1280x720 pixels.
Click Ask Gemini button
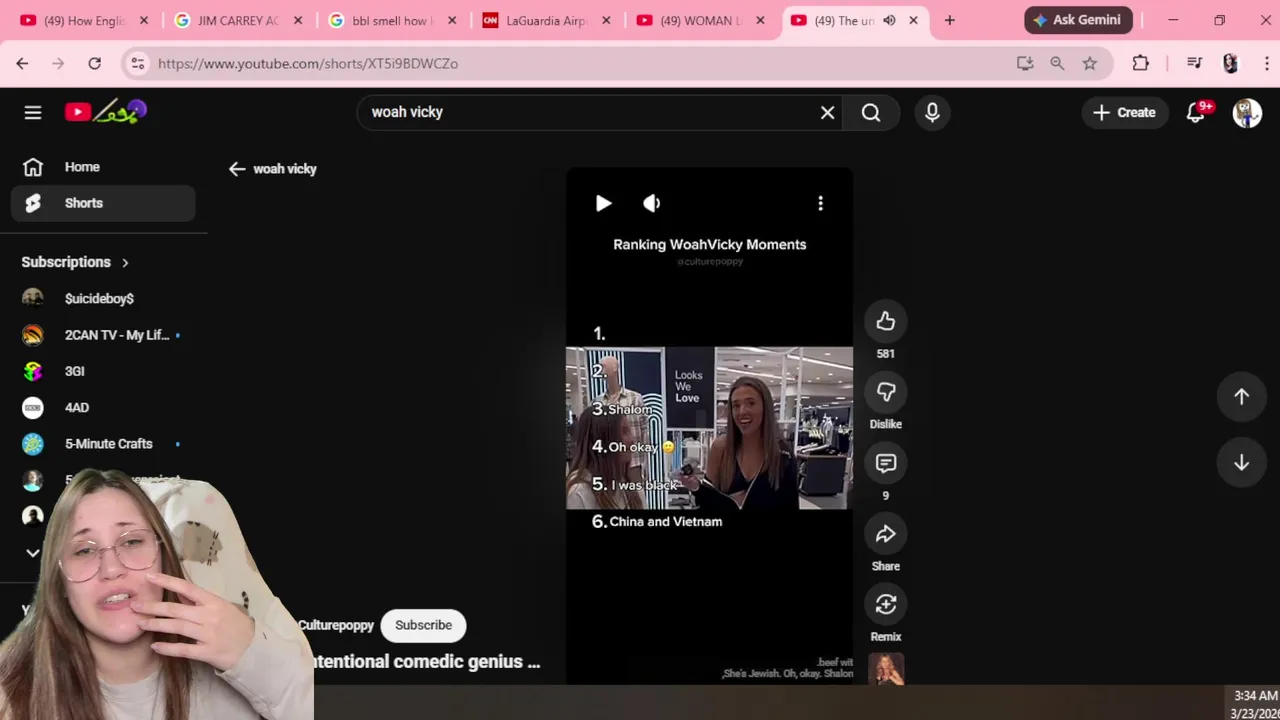(1078, 20)
